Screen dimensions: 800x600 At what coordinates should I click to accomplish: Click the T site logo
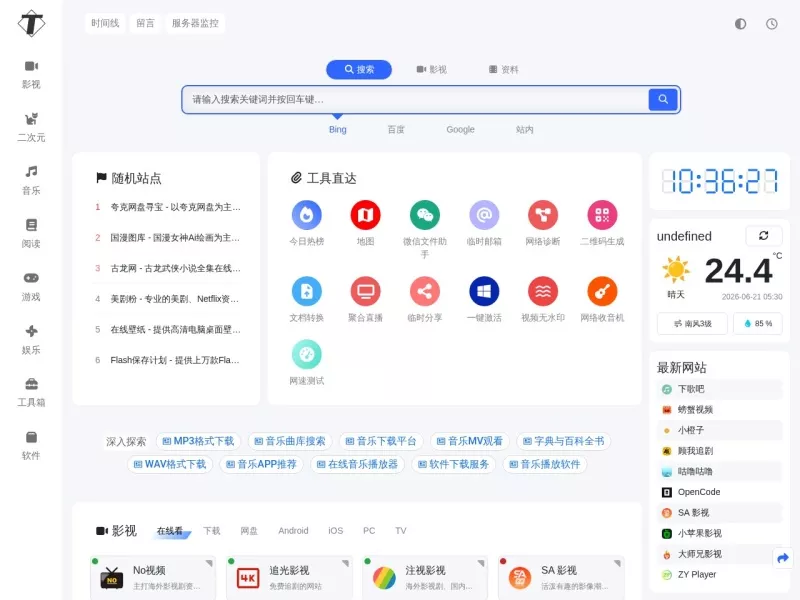[x=31, y=23]
